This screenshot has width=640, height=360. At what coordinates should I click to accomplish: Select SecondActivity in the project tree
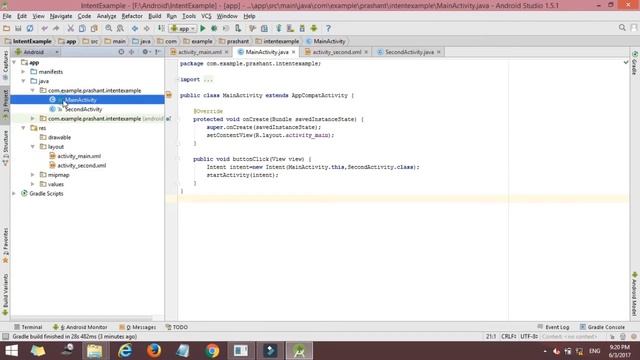click(x=84, y=109)
